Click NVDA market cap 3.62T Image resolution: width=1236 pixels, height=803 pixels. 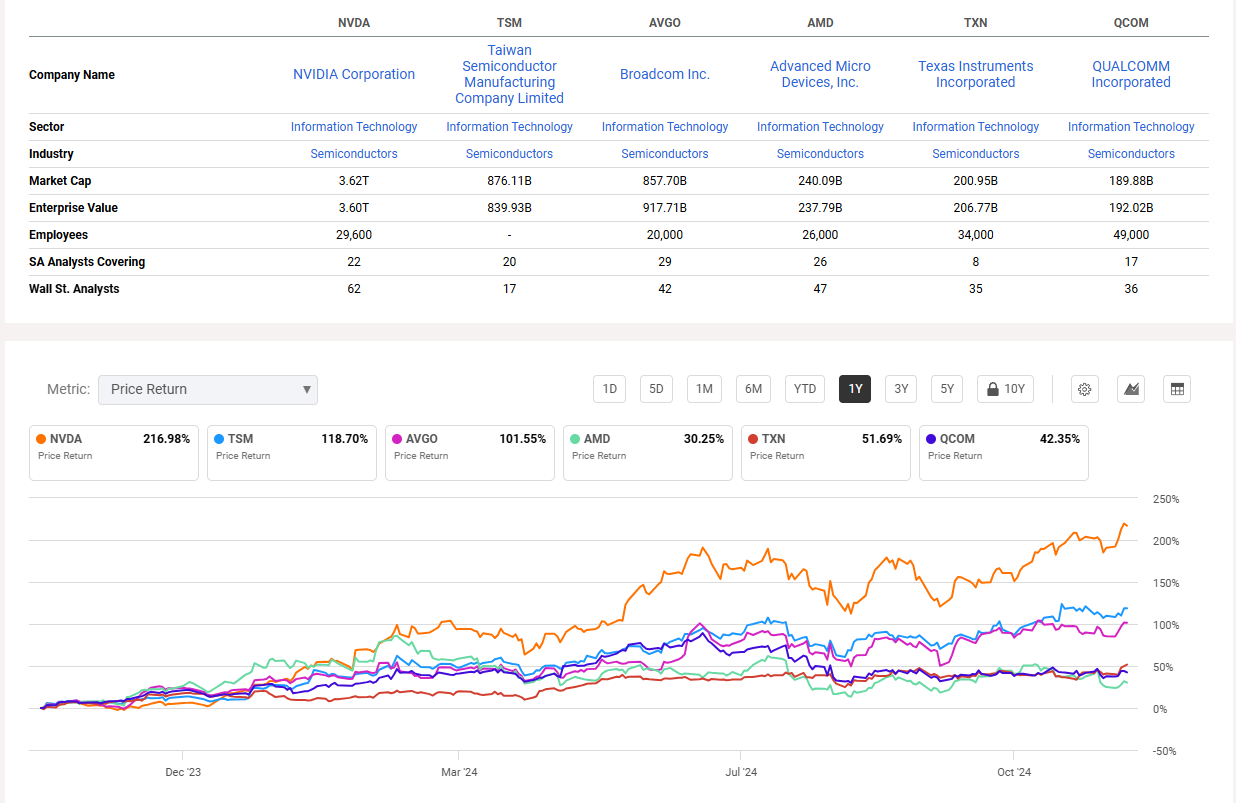(354, 181)
